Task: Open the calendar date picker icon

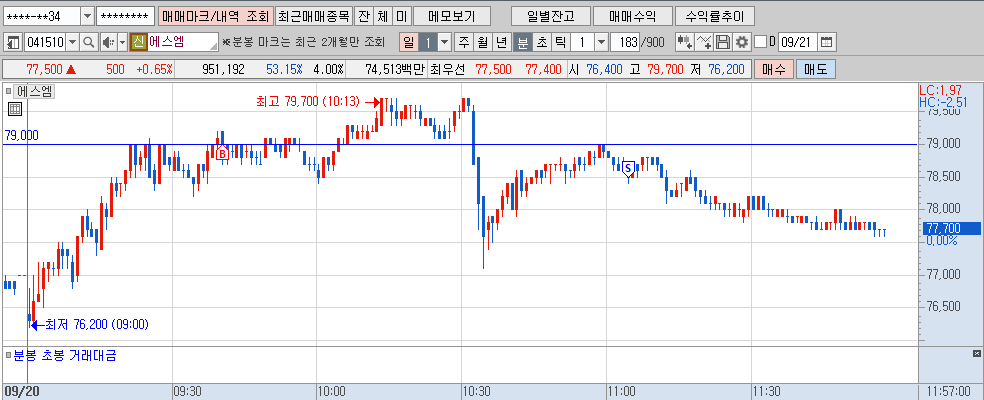Action: tap(826, 42)
